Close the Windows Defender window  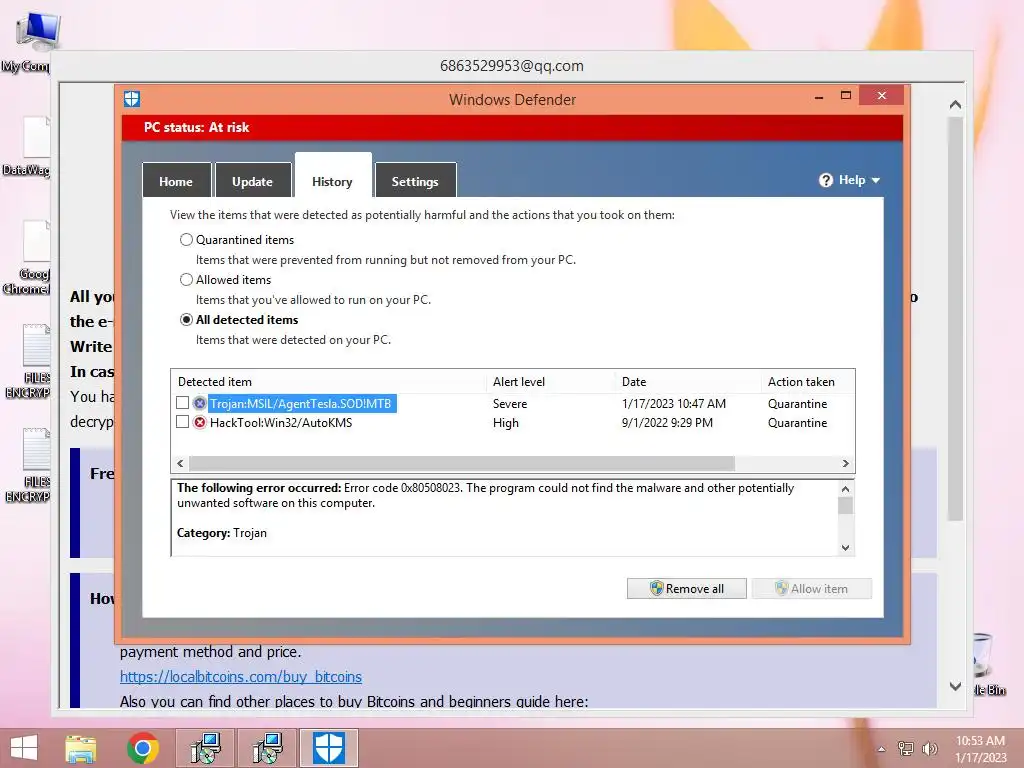[882, 95]
